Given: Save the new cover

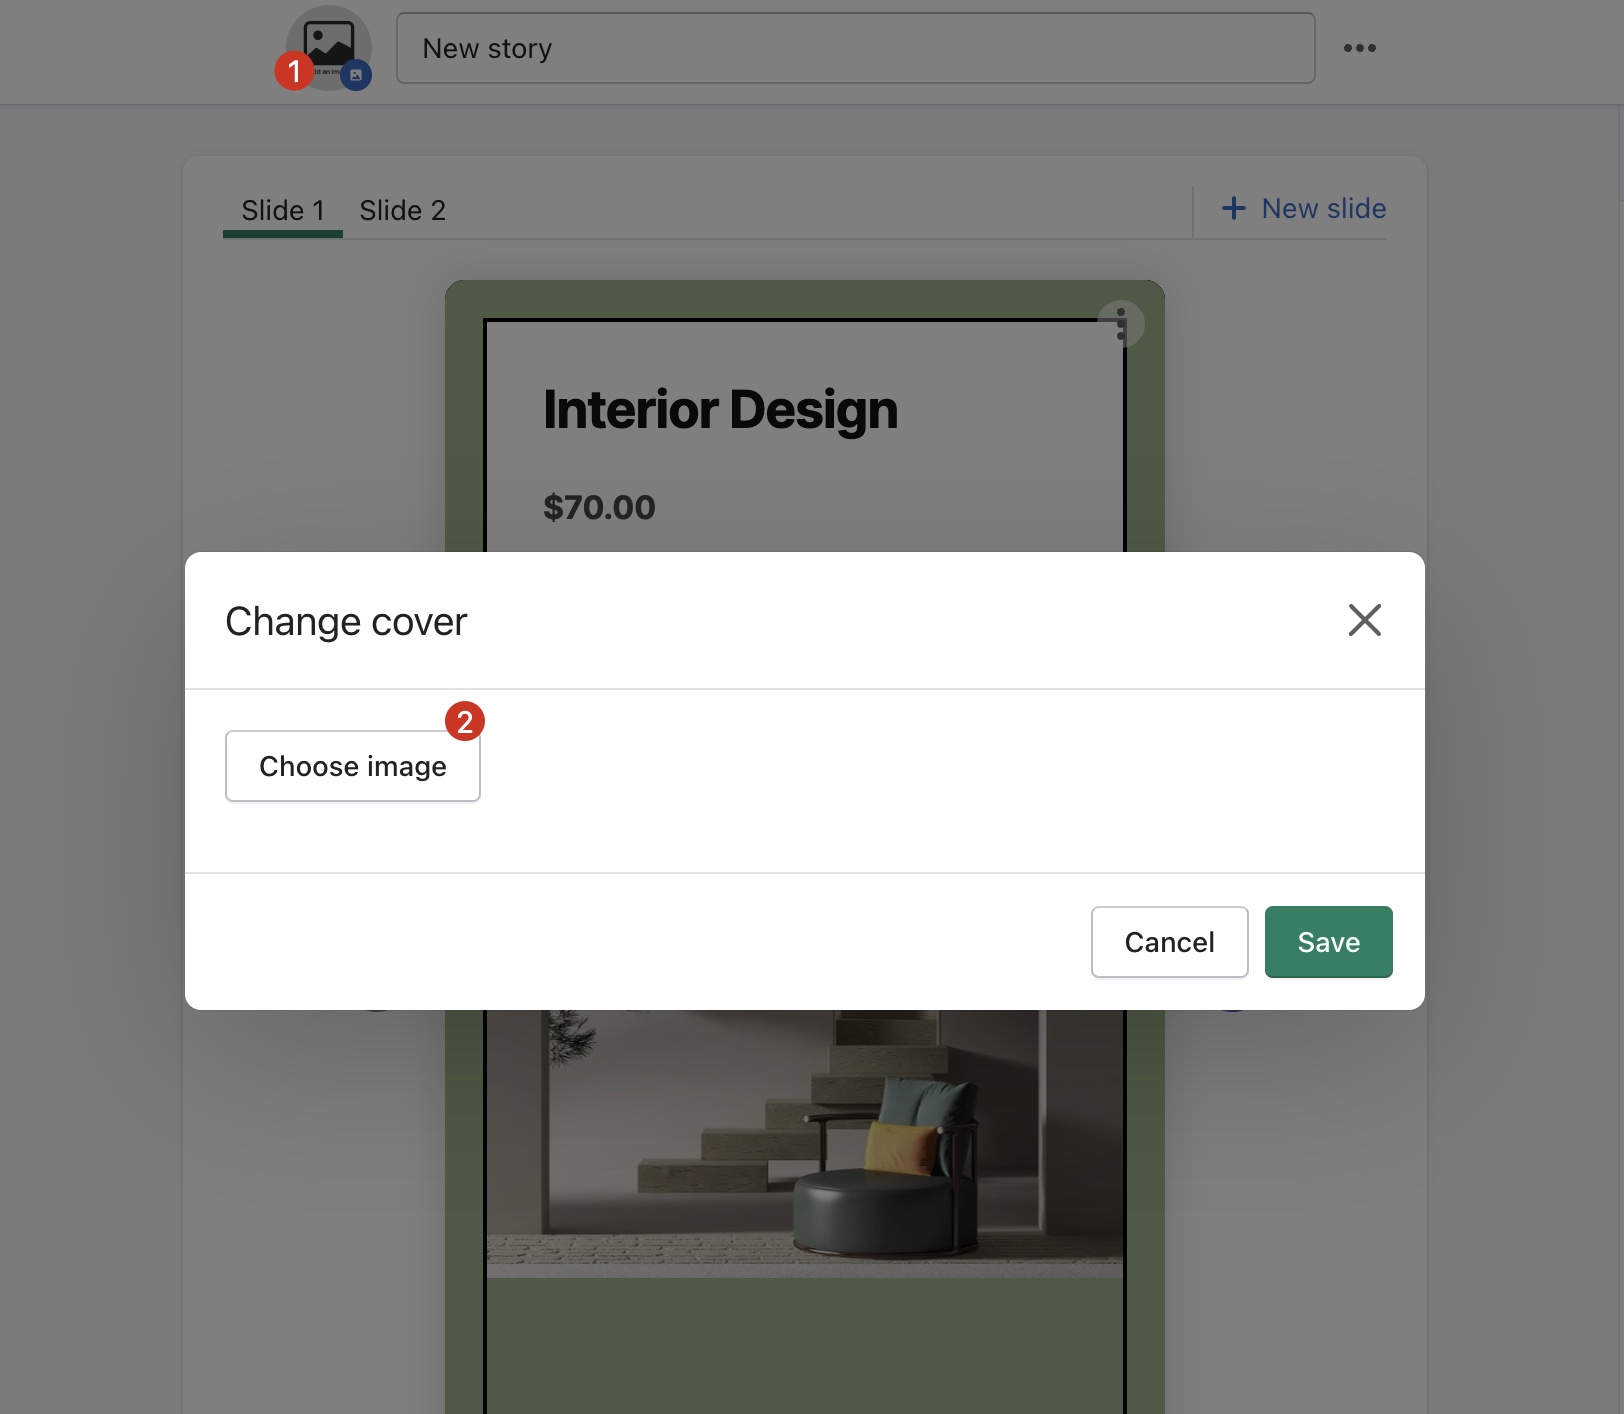Looking at the screenshot, I should 1328,942.
